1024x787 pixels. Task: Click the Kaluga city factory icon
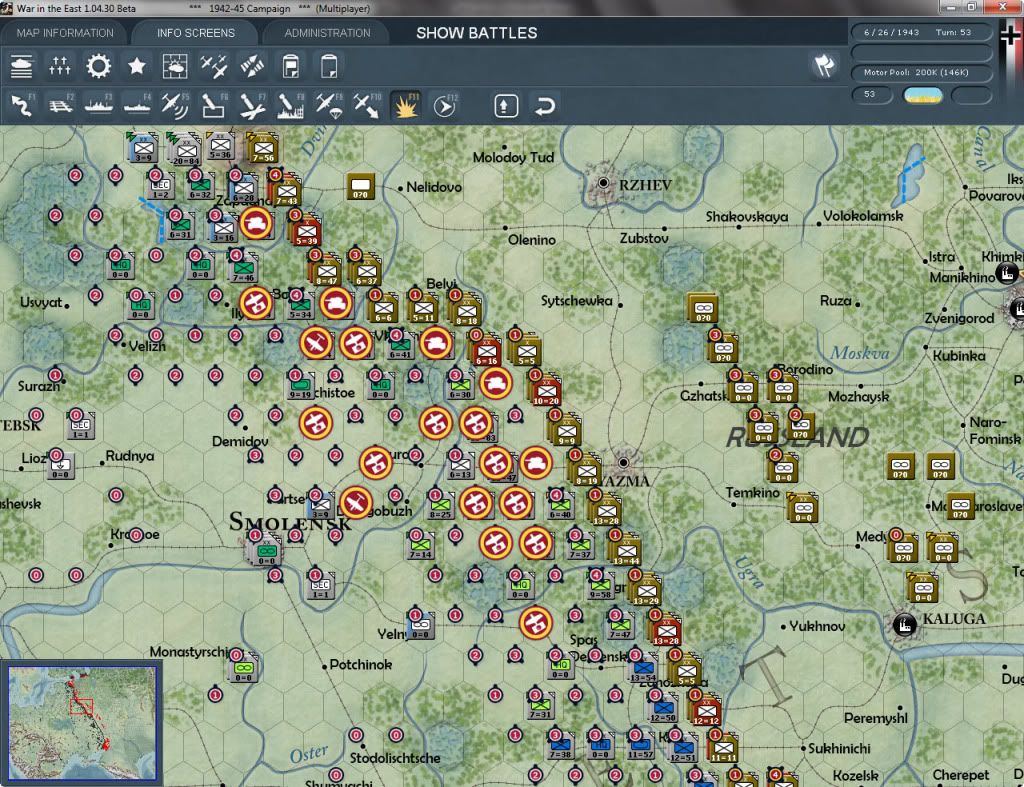[904, 626]
